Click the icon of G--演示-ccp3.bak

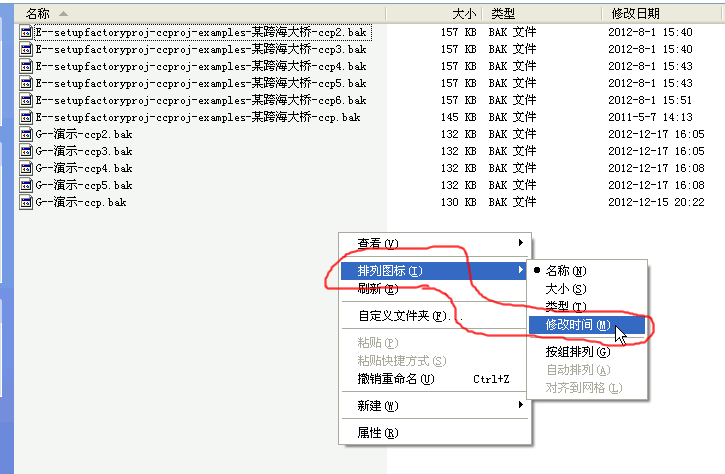tap(26, 151)
